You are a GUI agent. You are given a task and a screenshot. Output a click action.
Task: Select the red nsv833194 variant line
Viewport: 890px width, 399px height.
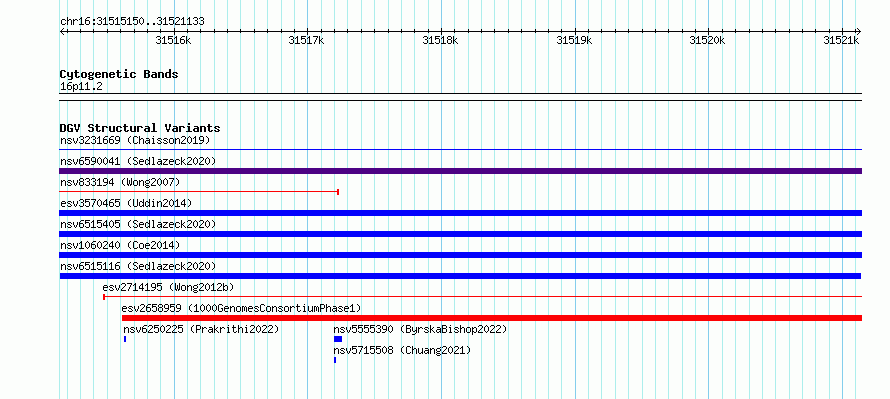point(199,192)
